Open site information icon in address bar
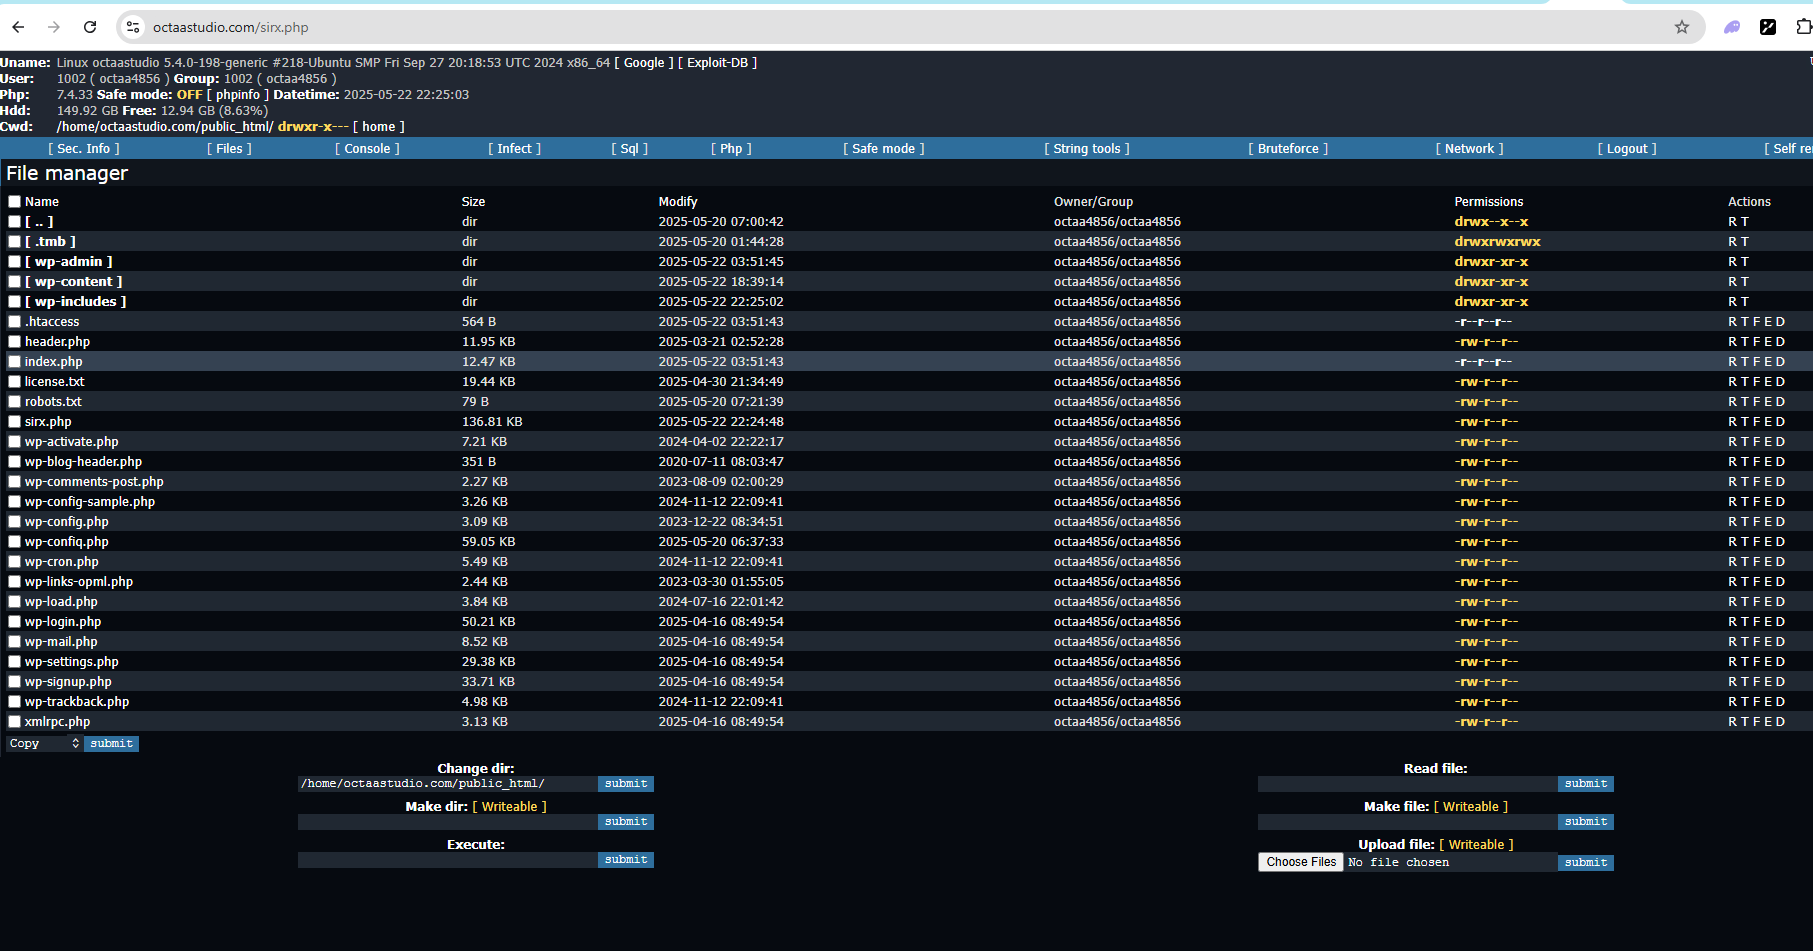 (133, 27)
